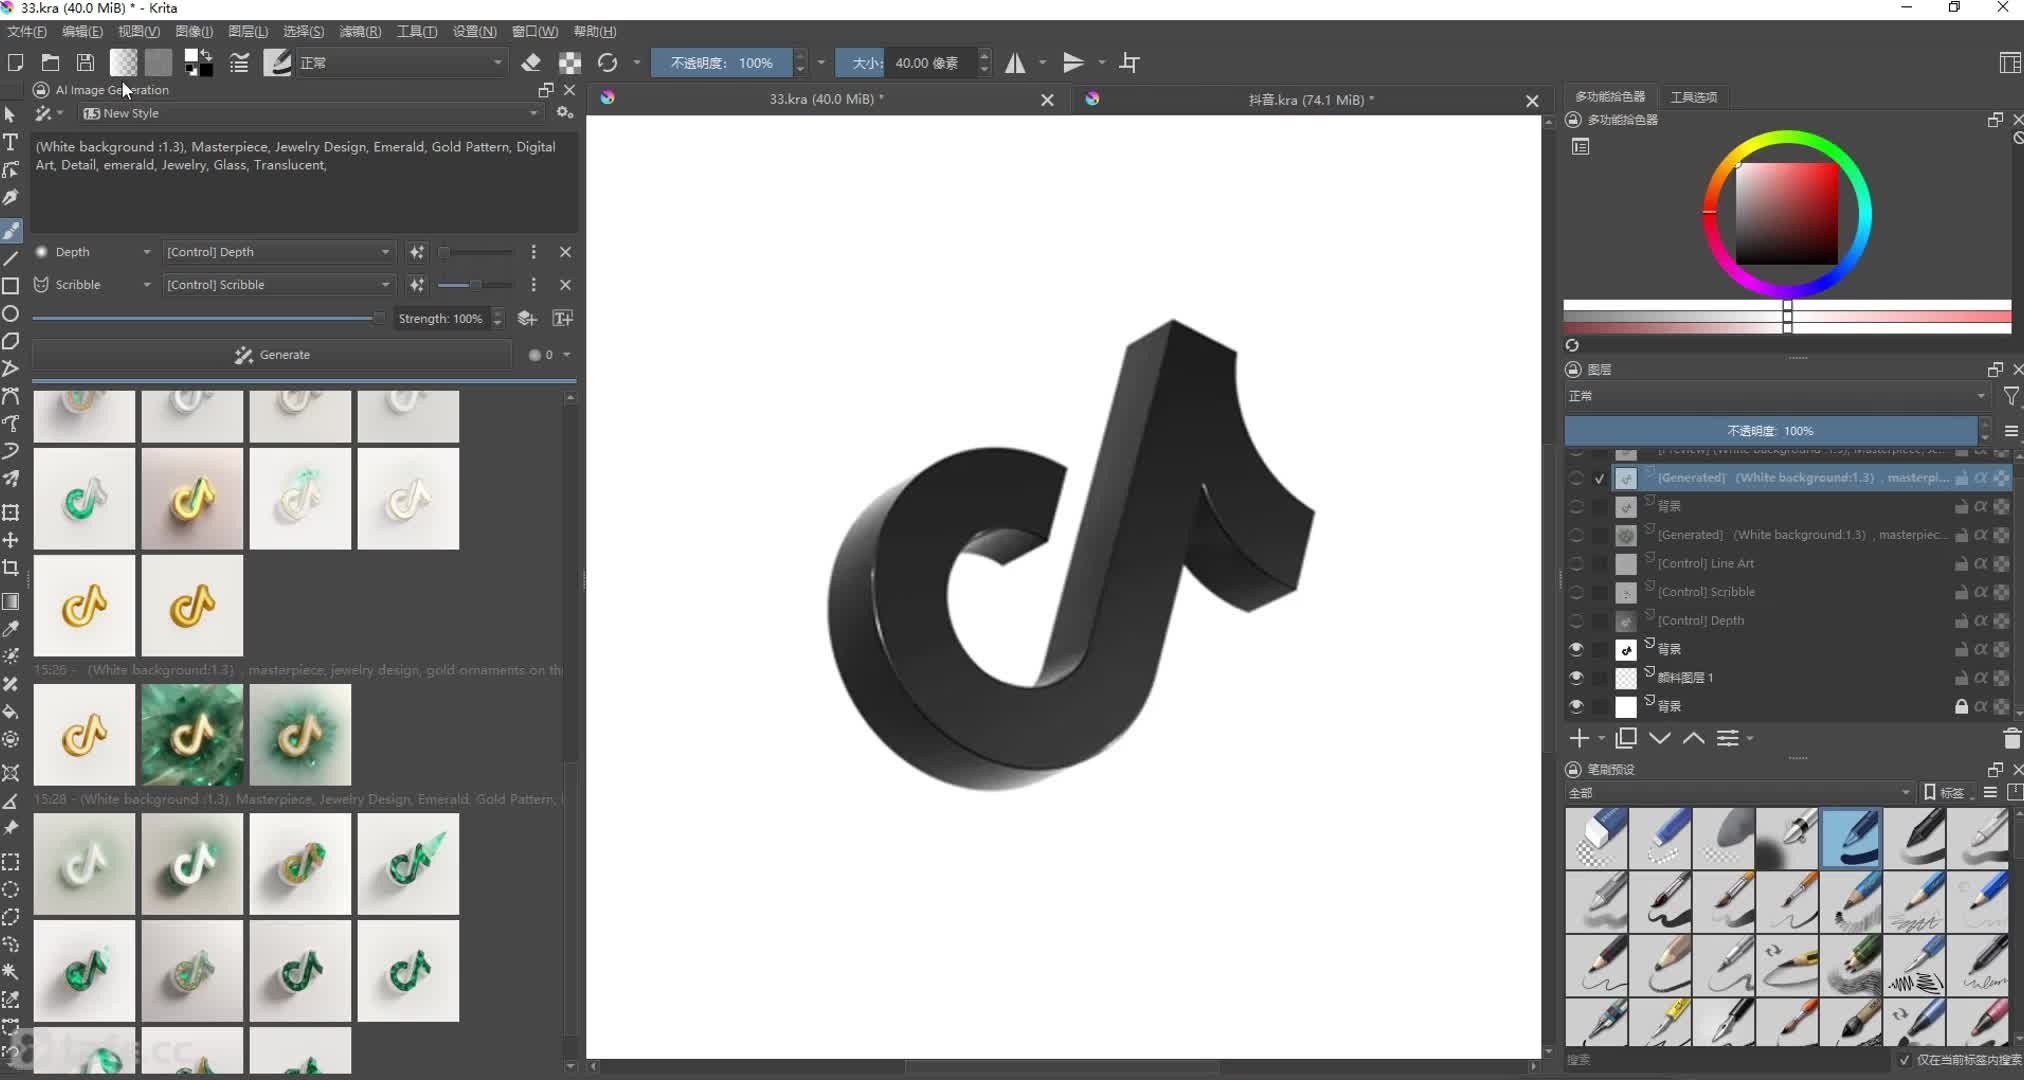Open brush preset tag dropdown 全部
Screen dimensions: 2024x1080
tap(1739, 793)
